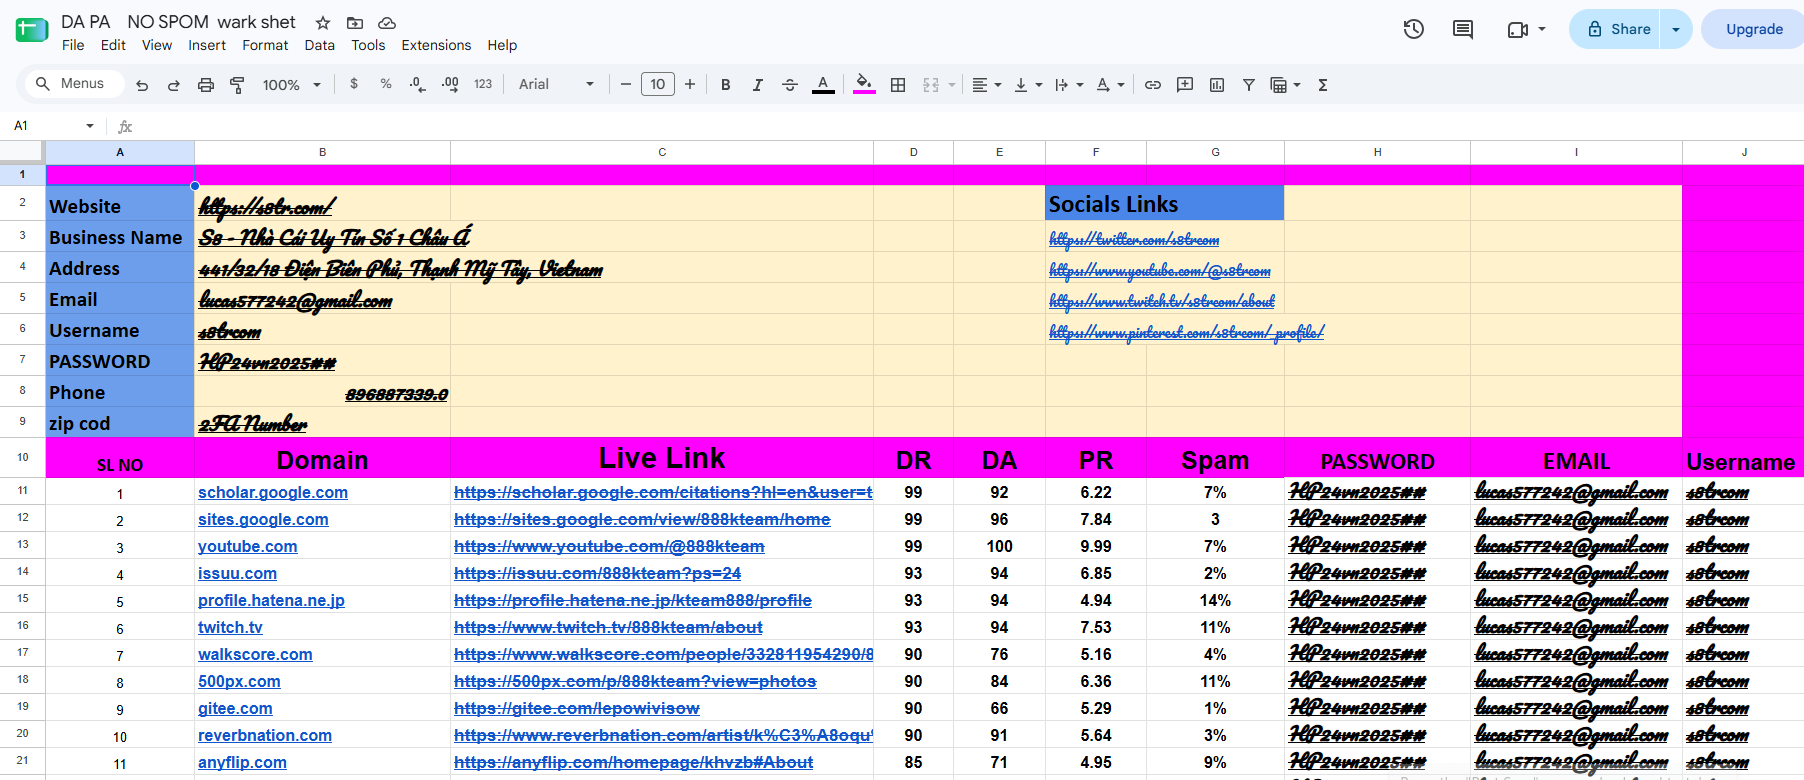
Task: Redo the last undone action
Action: point(174,85)
